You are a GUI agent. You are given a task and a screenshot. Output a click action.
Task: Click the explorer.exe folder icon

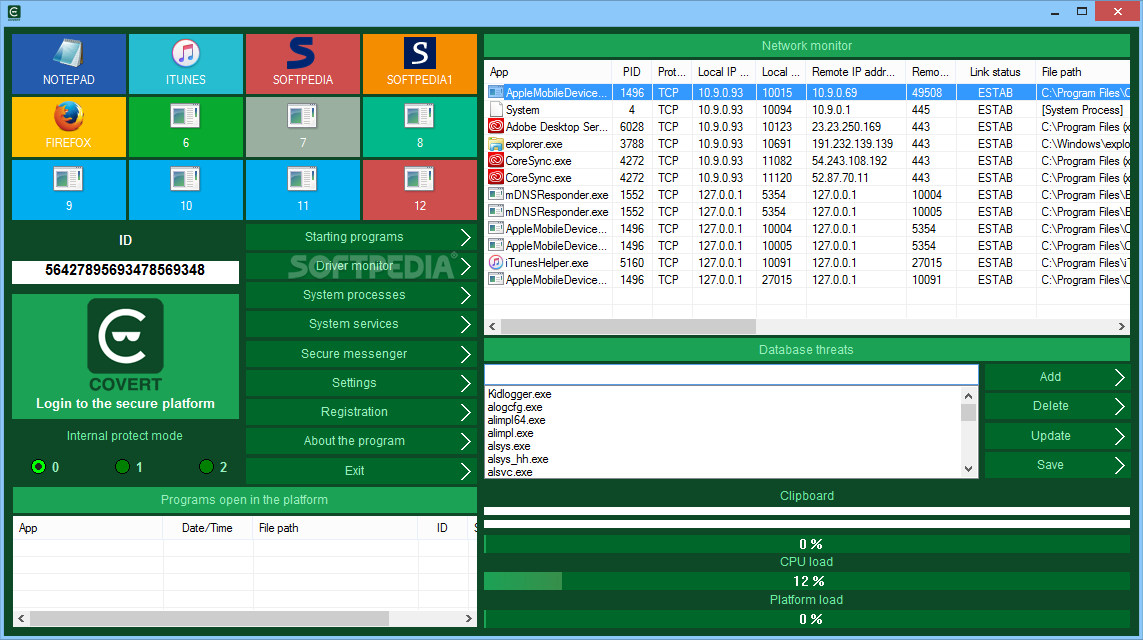coord(496,144)
